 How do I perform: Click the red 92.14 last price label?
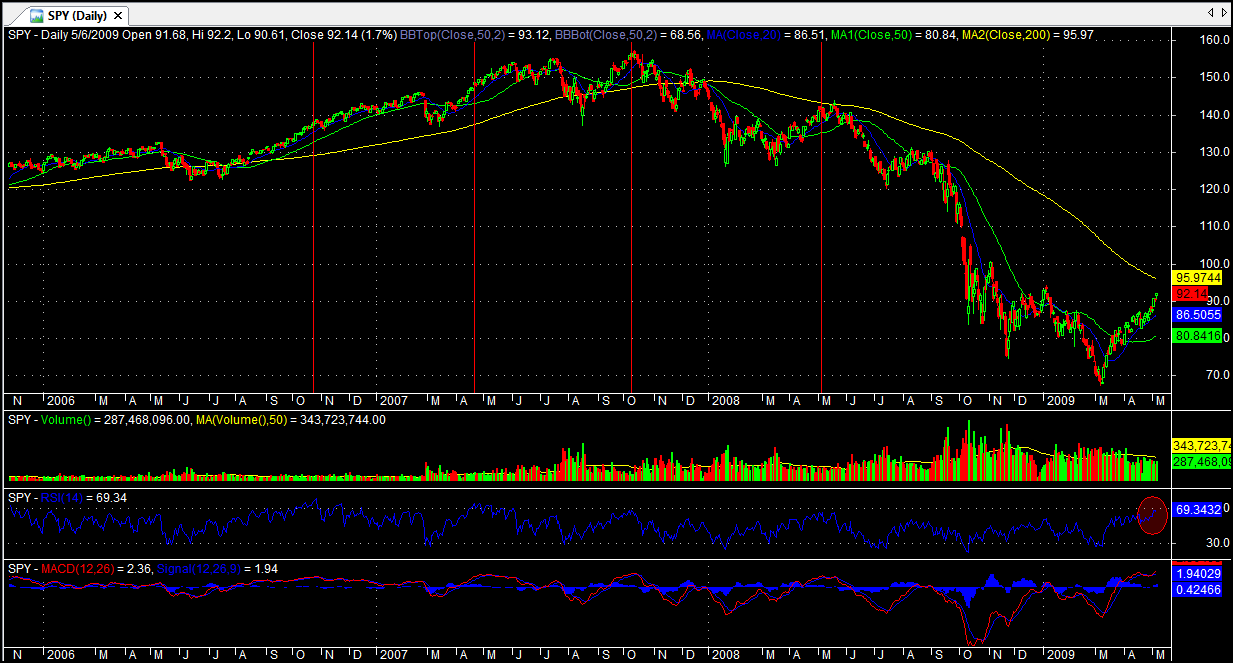1190,294
